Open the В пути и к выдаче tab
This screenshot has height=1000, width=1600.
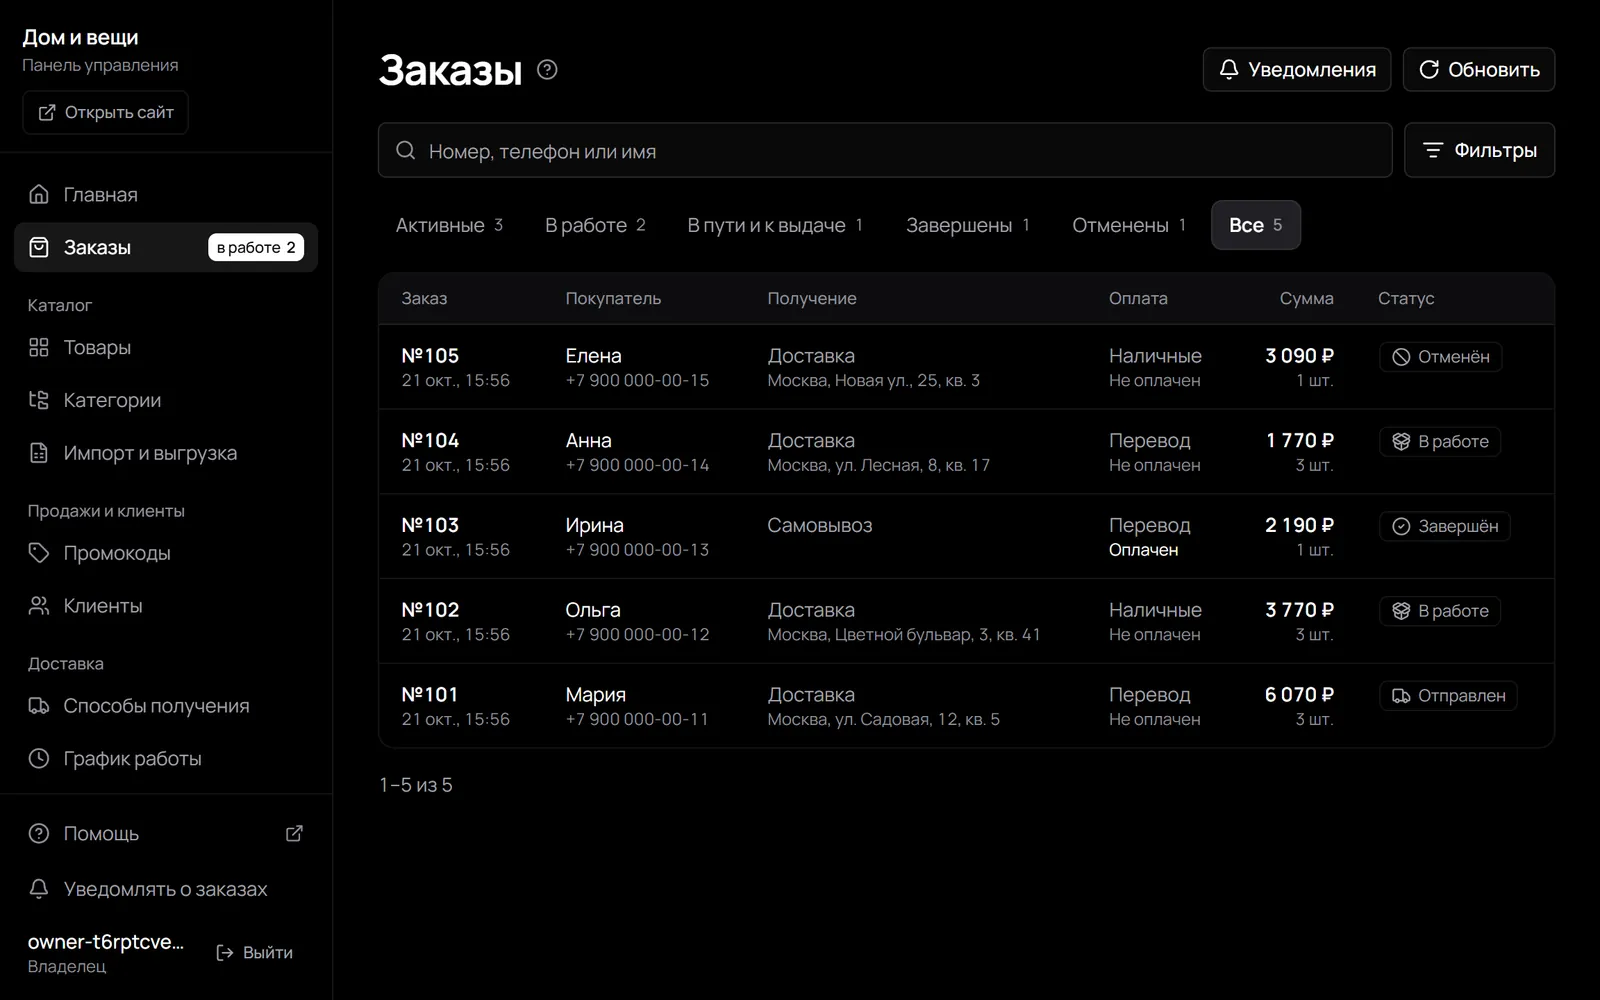[x=775, y=225]
